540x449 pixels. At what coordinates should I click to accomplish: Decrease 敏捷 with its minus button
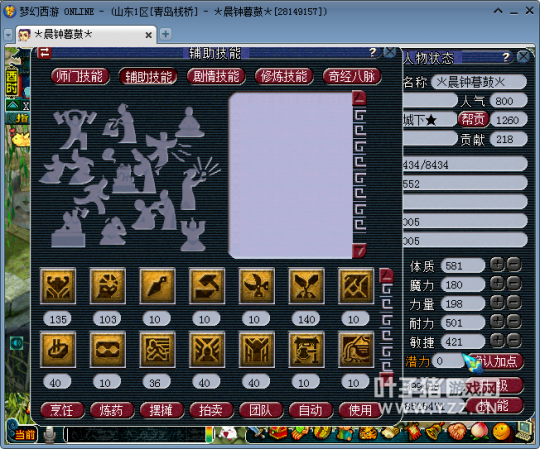pos(514,340)
